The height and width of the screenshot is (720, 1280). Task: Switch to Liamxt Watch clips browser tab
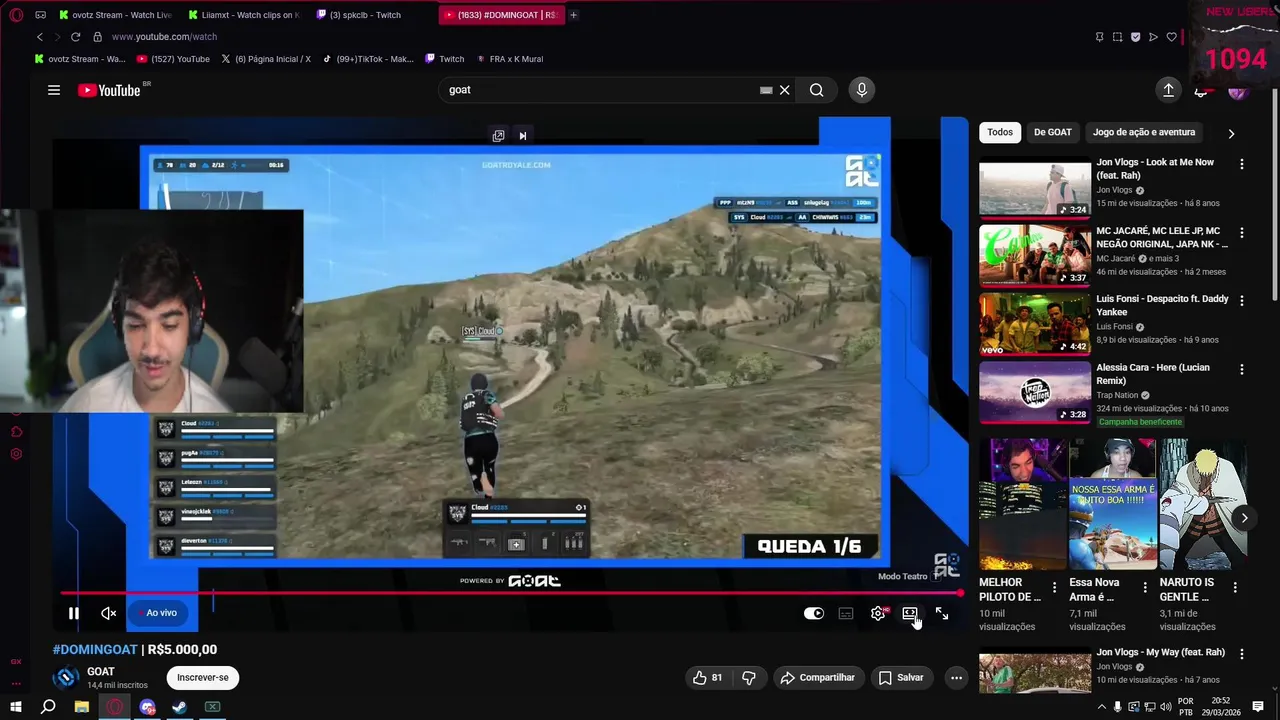coord(243,15)
